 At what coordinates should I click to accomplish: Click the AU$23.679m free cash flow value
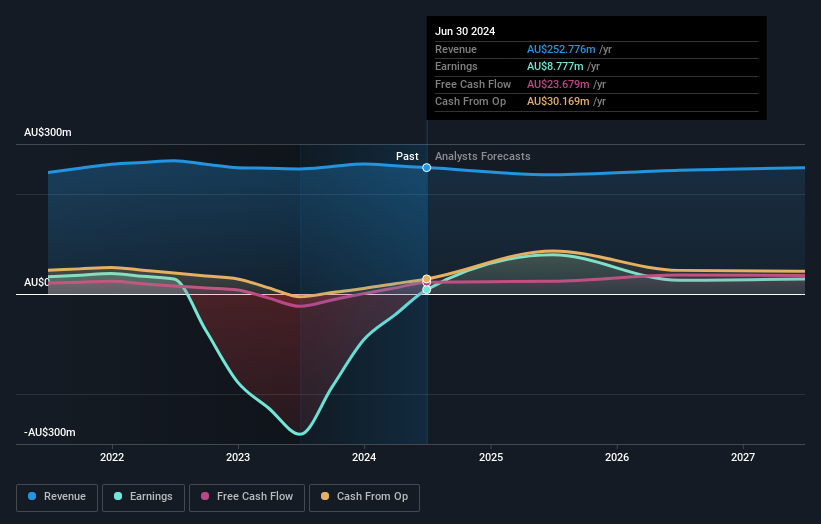pos(558,84)
